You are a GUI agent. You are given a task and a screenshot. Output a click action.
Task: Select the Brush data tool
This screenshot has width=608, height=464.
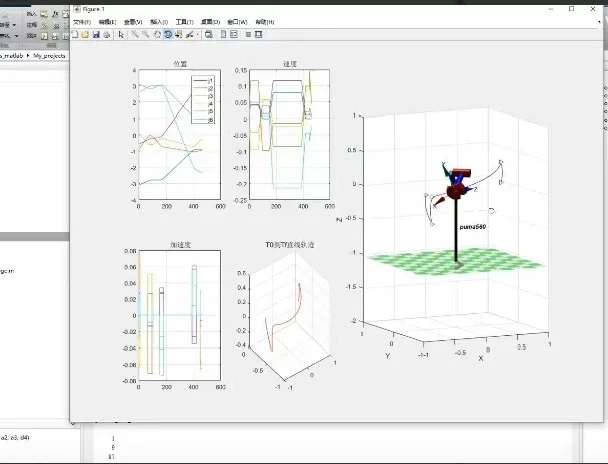pyautogui.click(x=189, y=34)
